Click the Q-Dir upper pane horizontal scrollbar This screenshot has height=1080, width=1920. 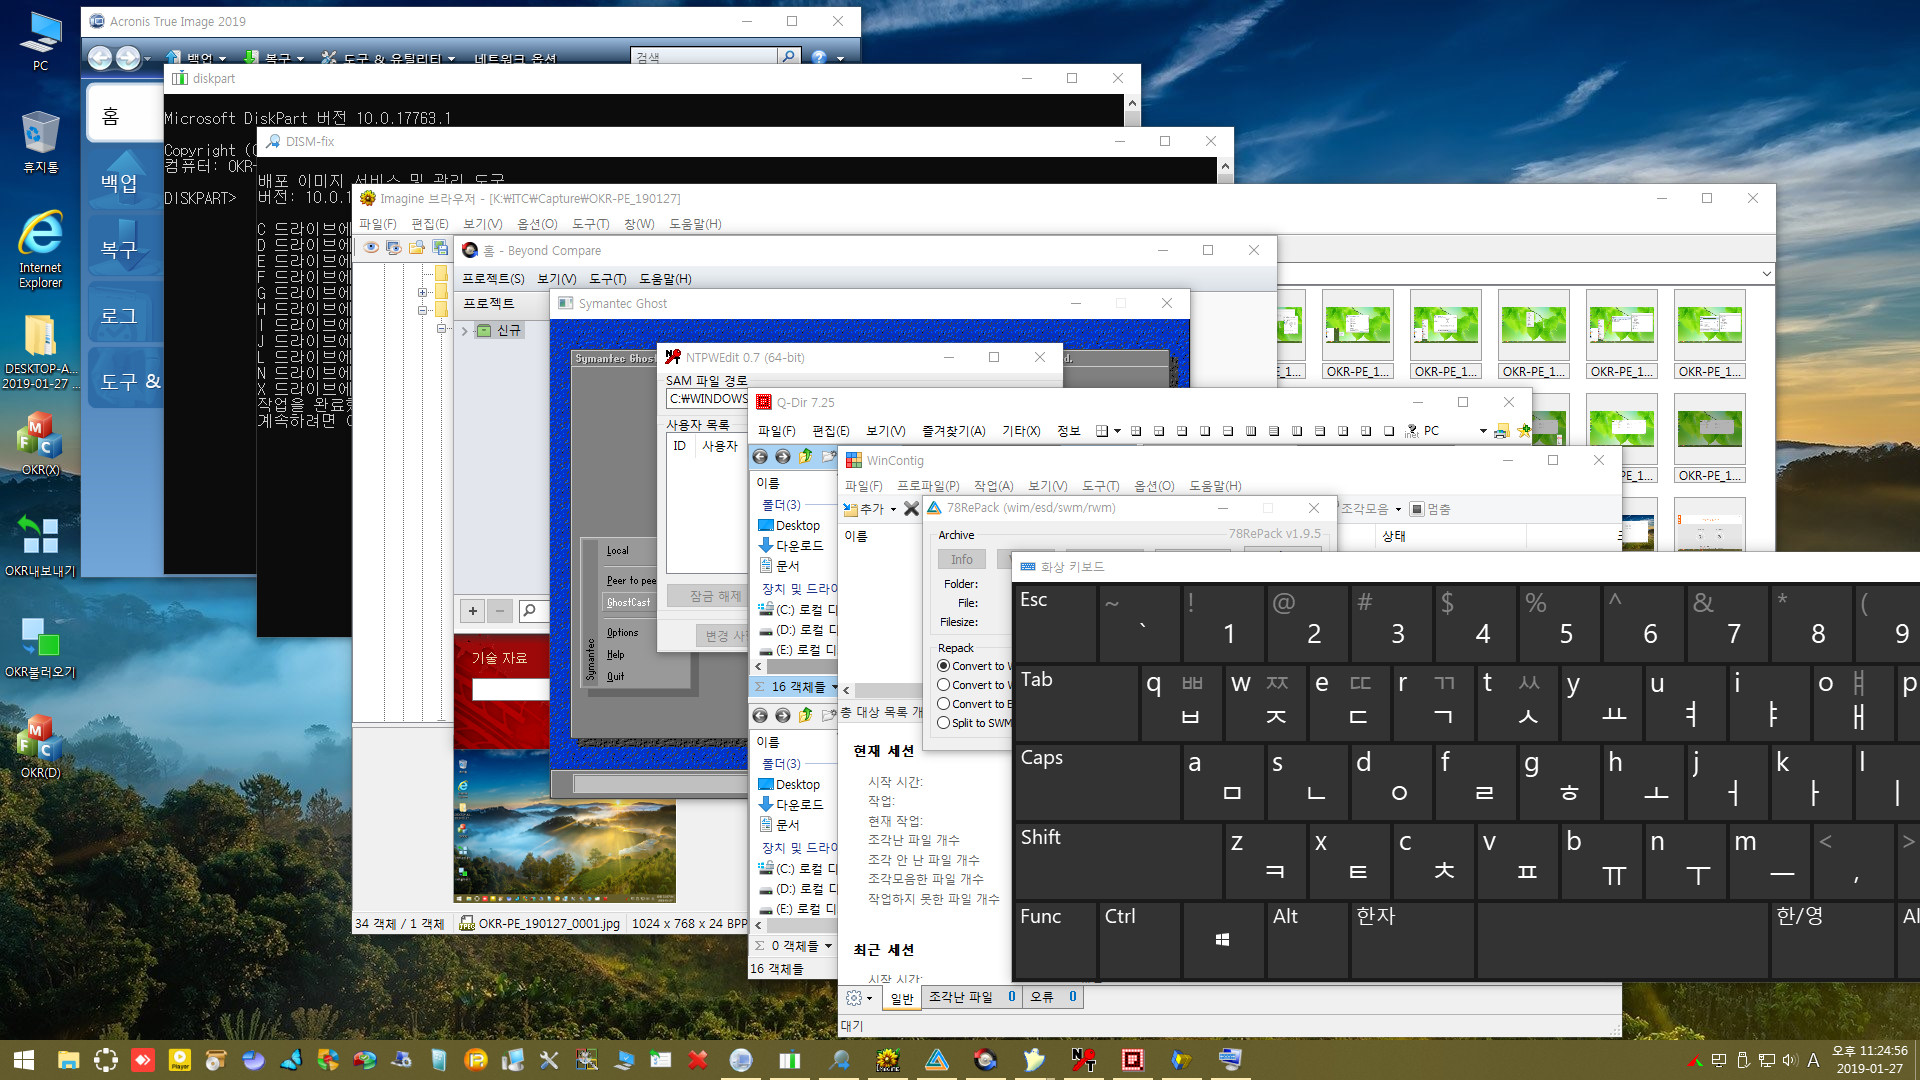coord(794,666)
